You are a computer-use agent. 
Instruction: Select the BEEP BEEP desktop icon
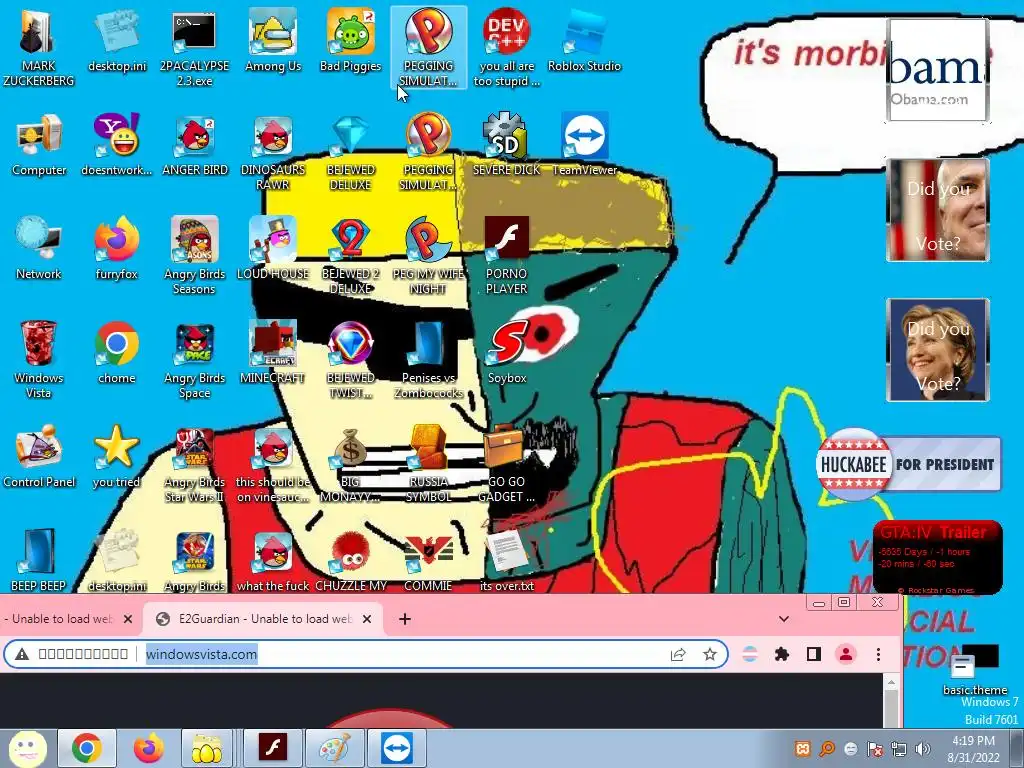39,560
